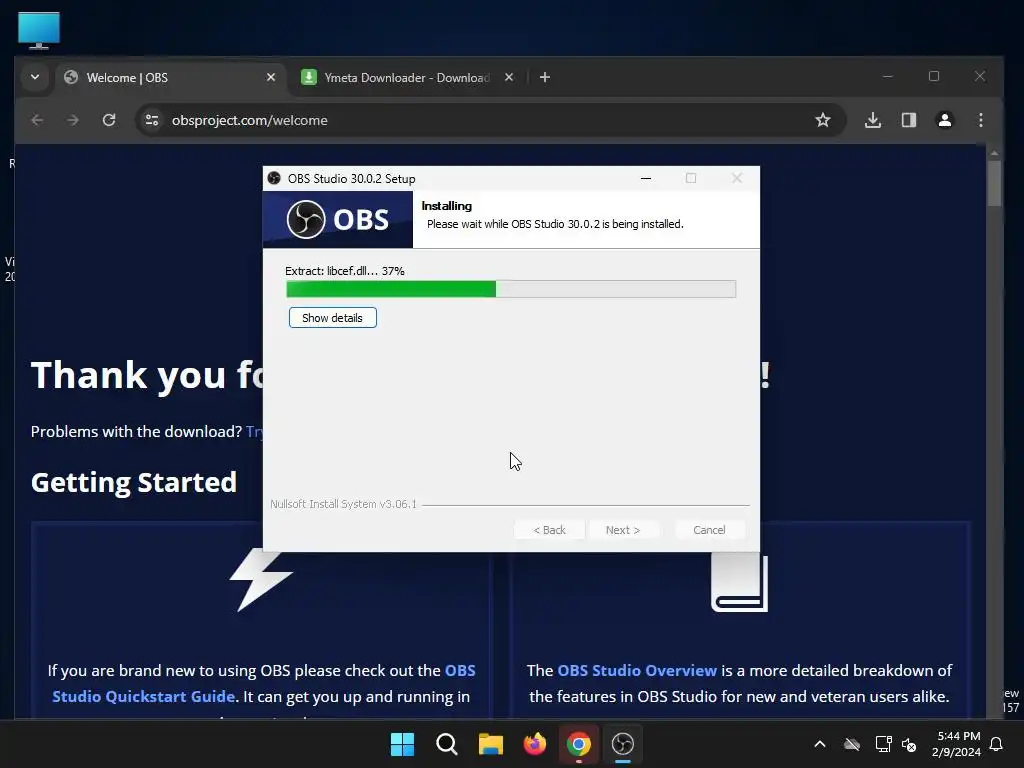This screenshot has width=1024, height=768.
Task: Click the Chrome back arrow
Action: [x=37, y=120]
